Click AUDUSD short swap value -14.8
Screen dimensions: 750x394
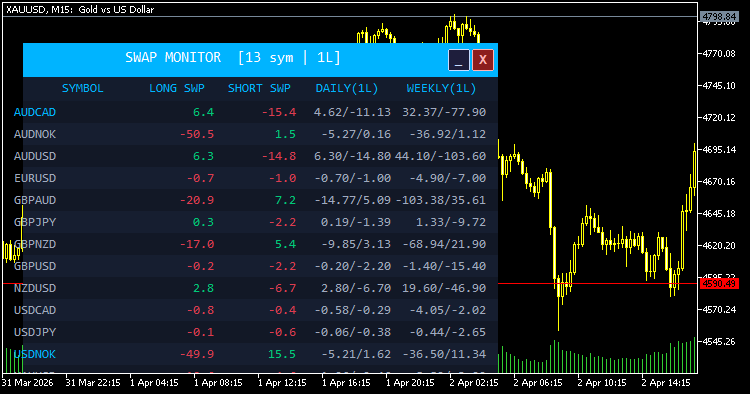[x=279, y=156]
